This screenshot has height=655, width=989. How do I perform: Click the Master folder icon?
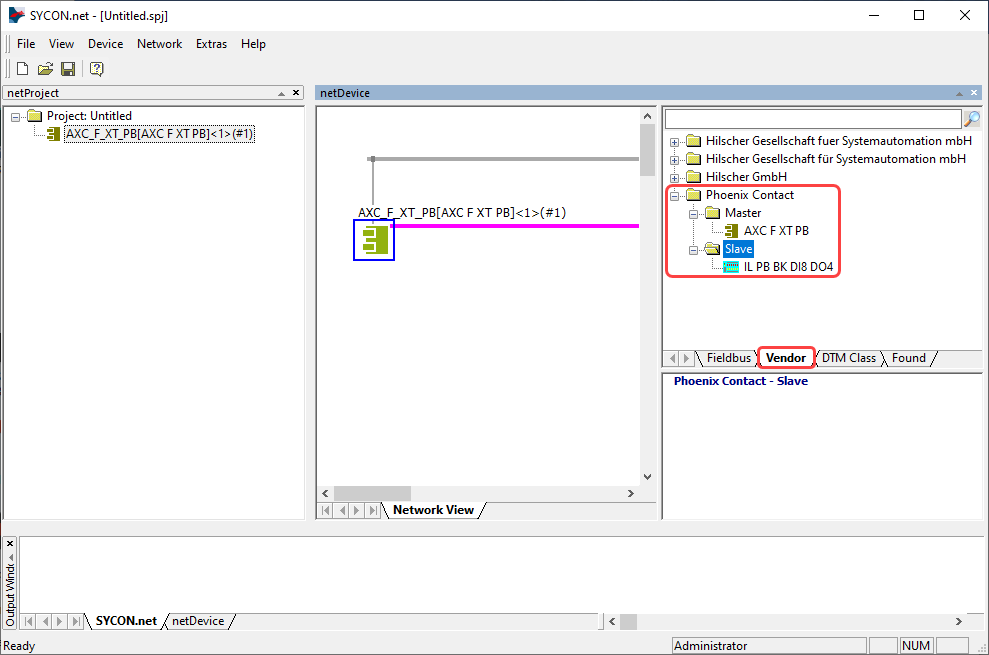712,213
